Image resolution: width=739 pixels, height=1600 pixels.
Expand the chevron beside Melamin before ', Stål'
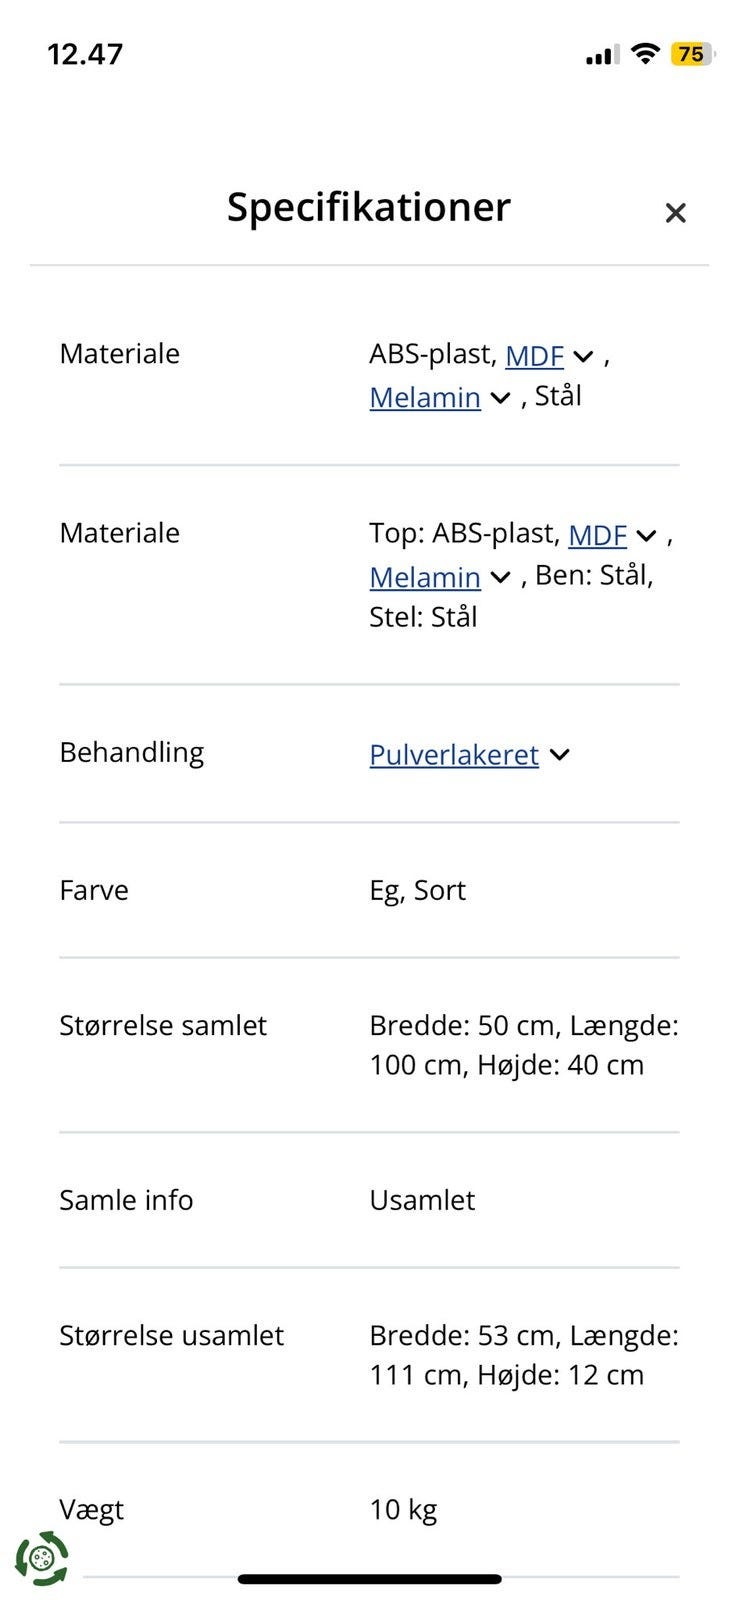pyautogui.click(x=501, y=398)
